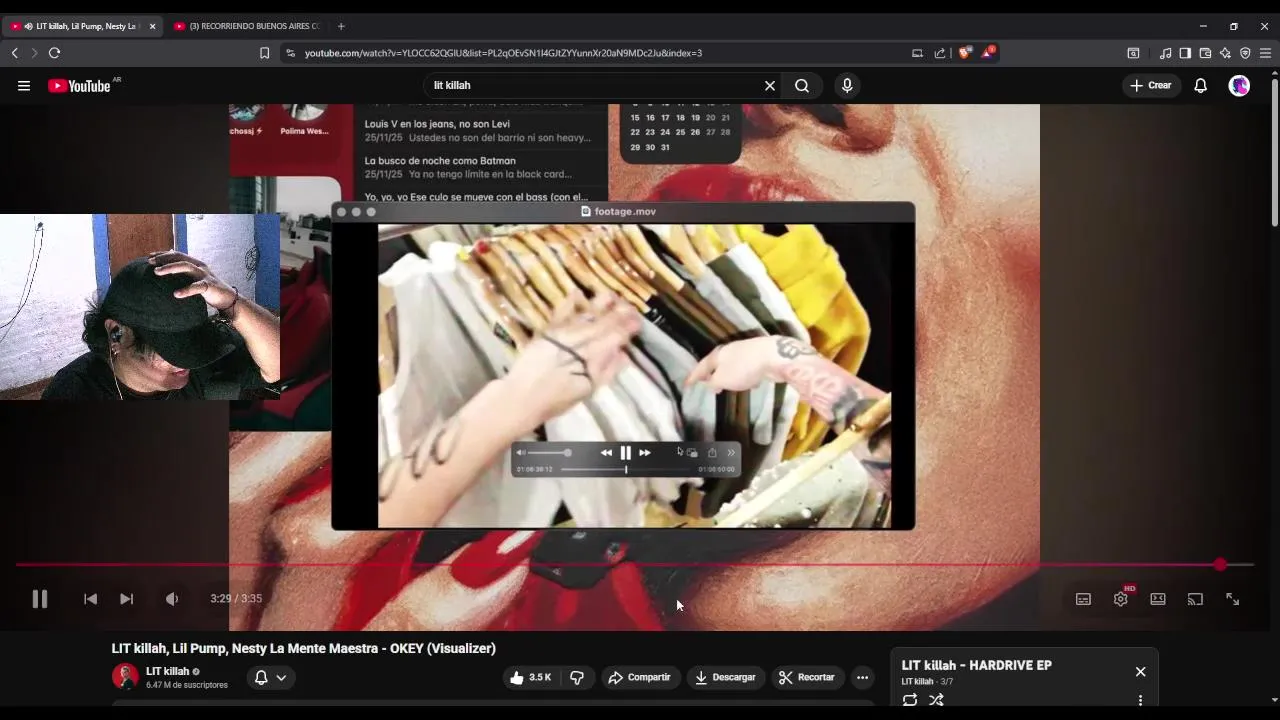
Task: Open the browser main hamburger menu
Action: point(1265,53)
